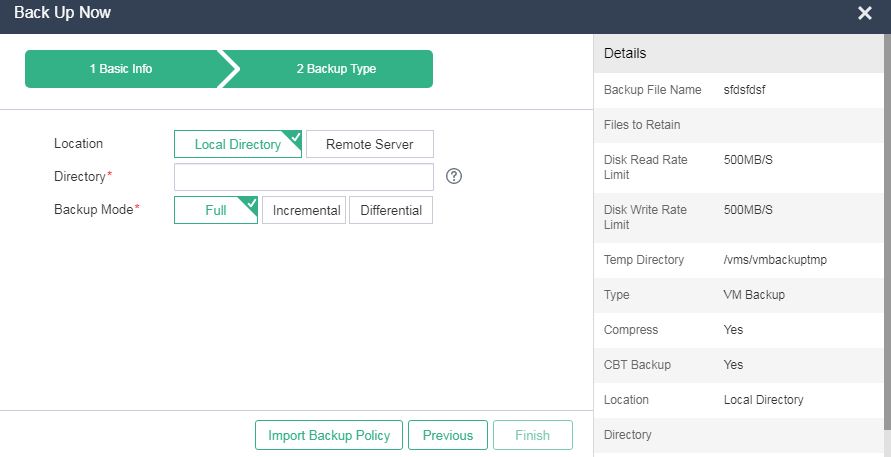Click the sfdsfdsf backup file name value

744,90
